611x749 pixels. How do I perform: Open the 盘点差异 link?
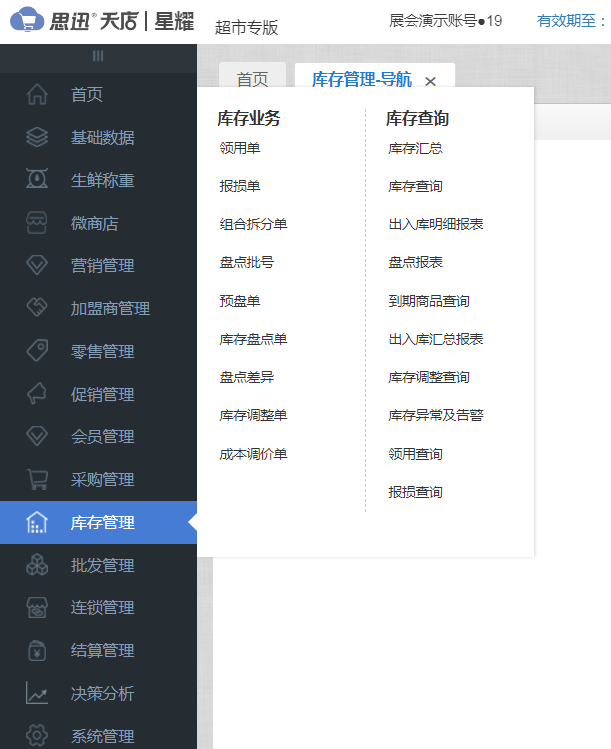pyautogui.click(x=247, y=377)
